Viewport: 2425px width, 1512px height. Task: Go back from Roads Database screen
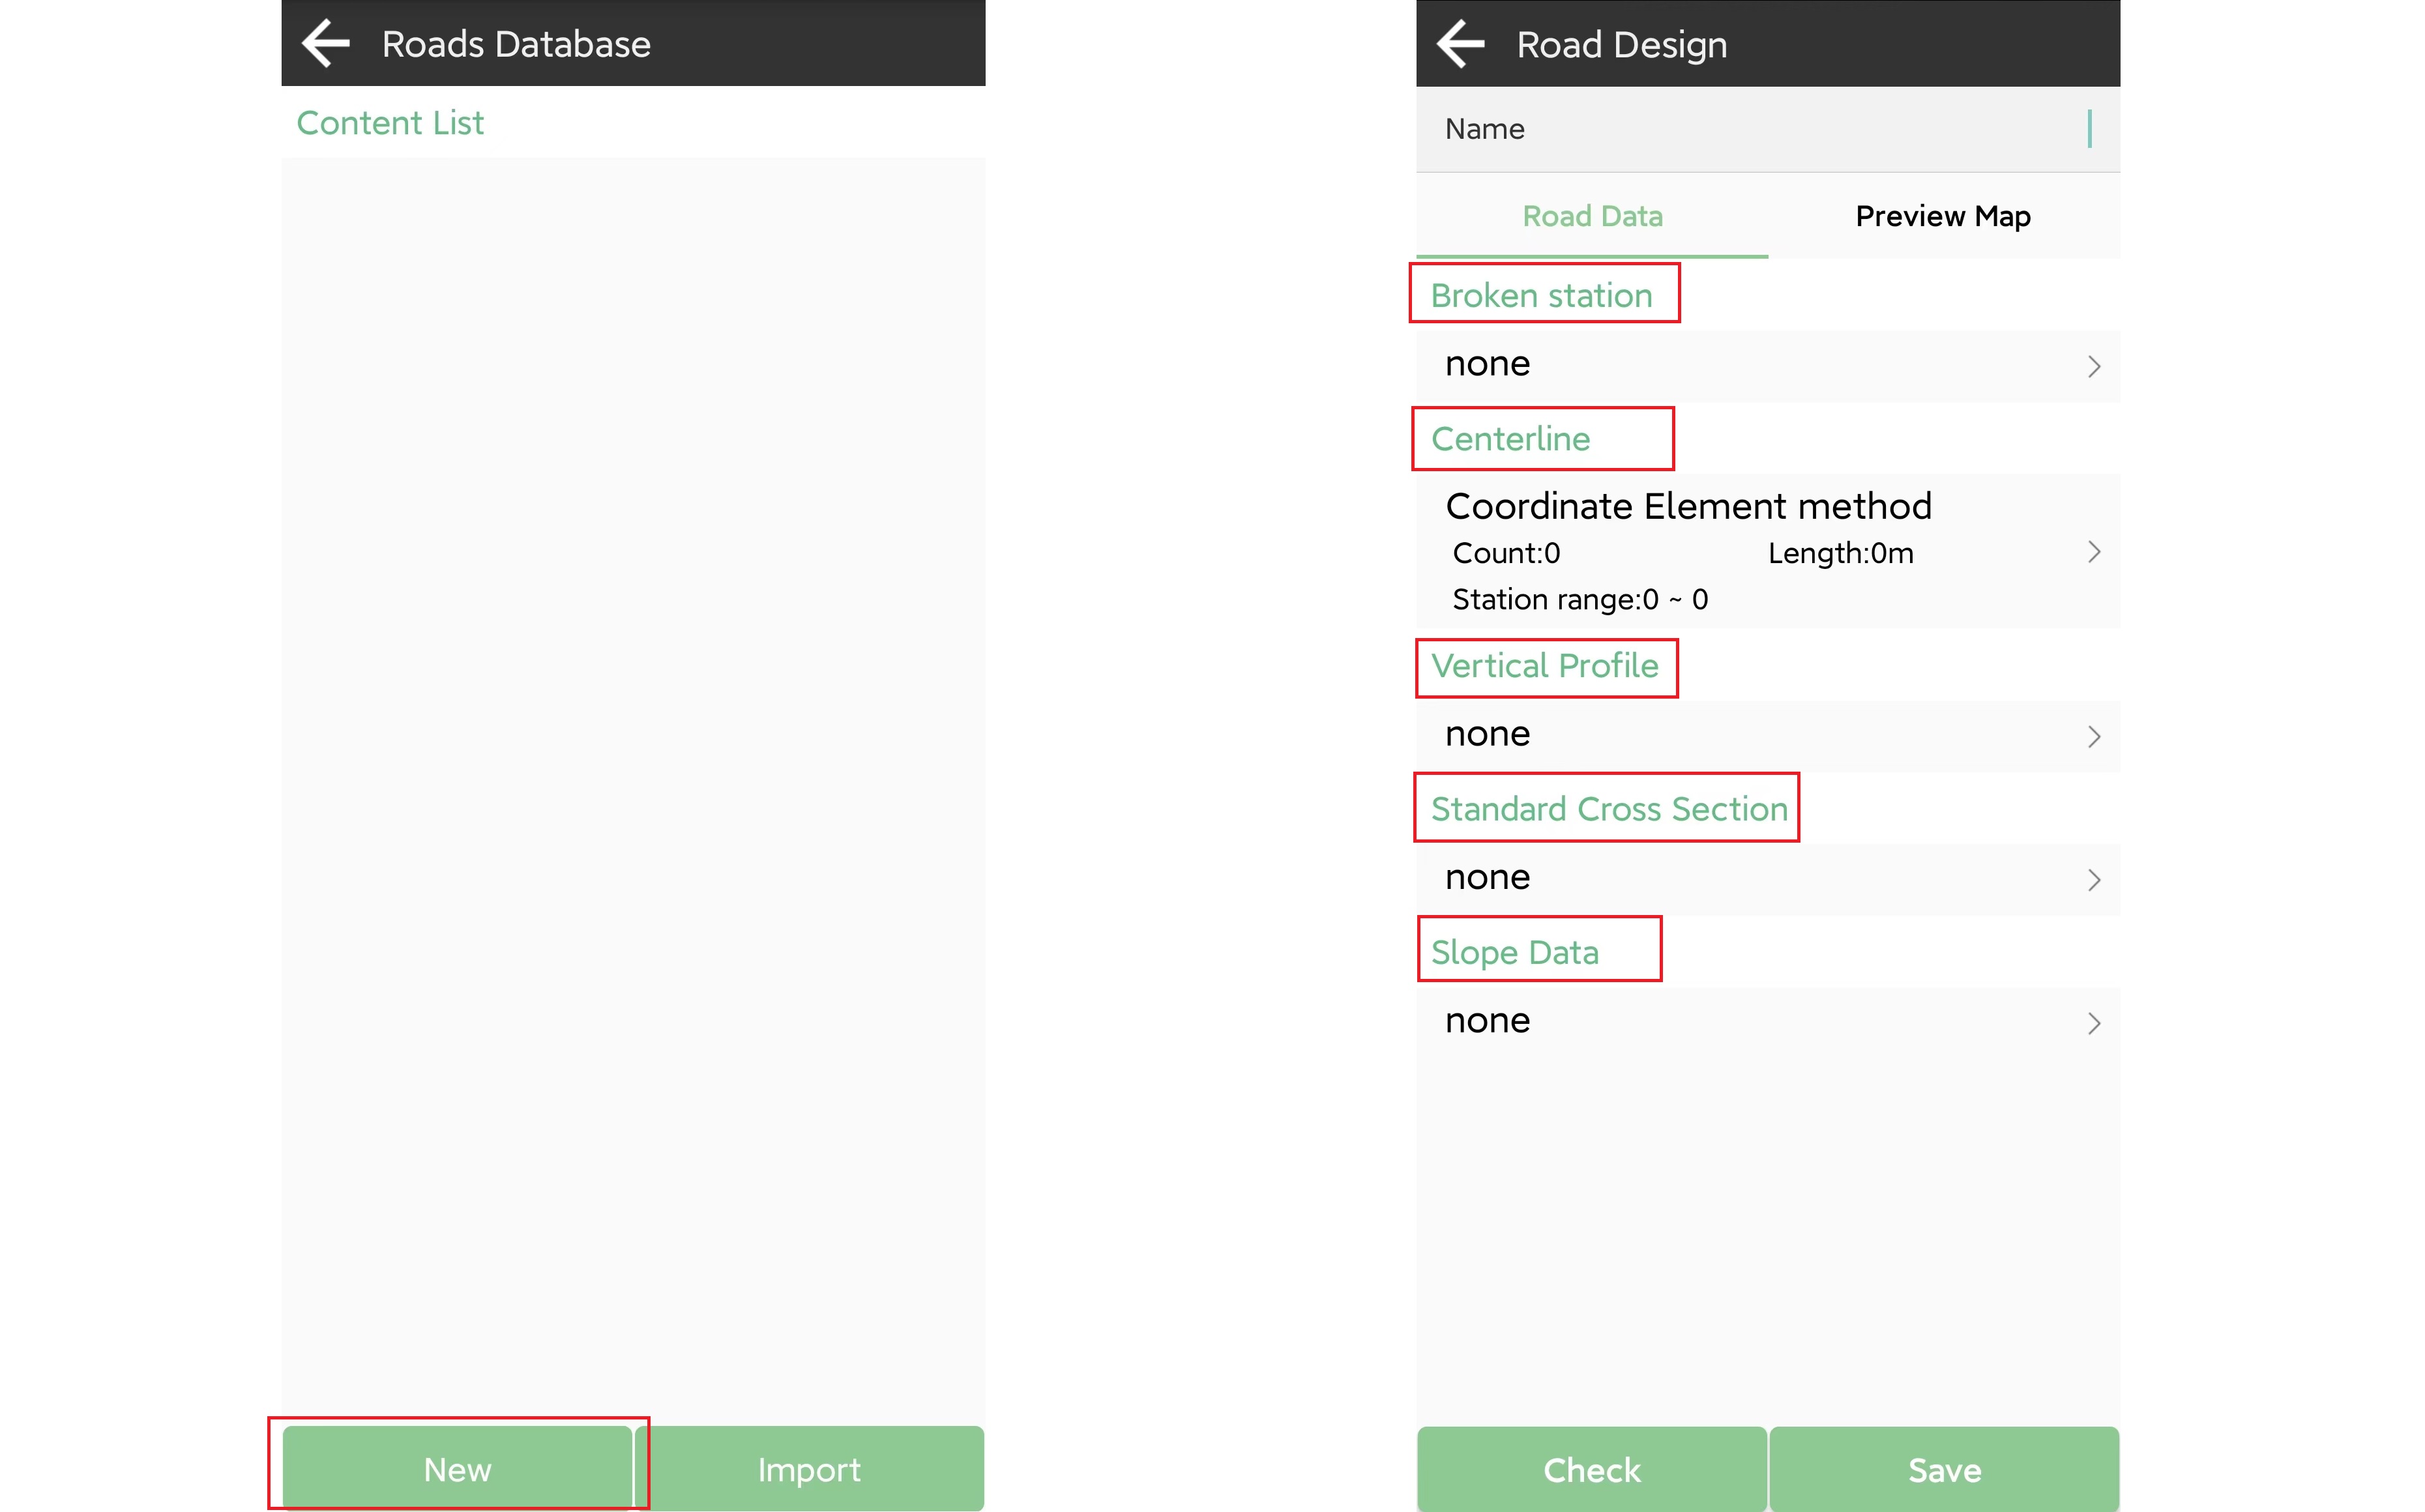(x=326, y=44)
